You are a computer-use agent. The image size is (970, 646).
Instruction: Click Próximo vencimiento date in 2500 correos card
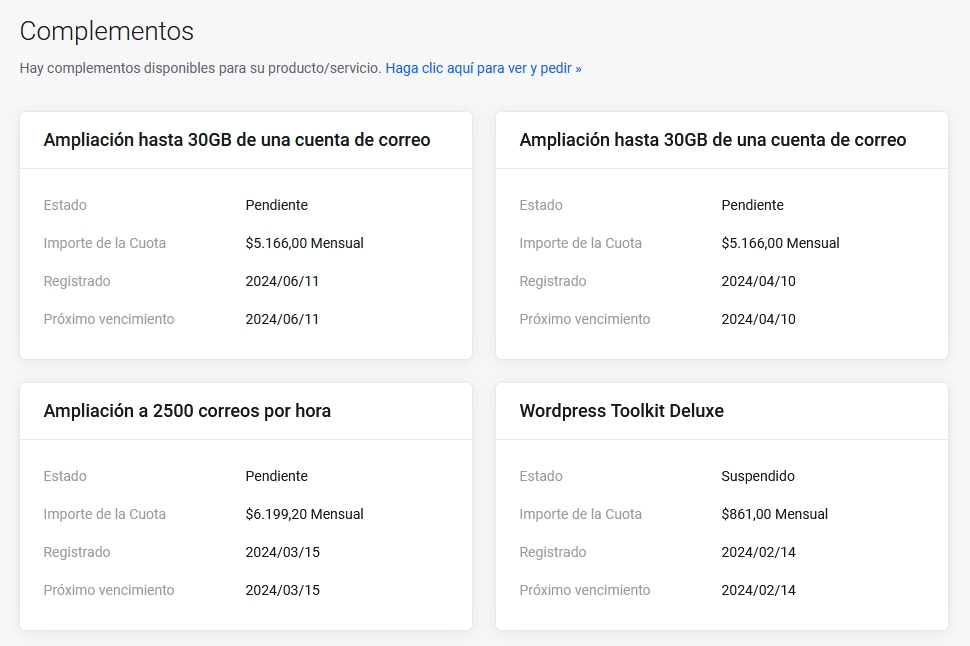tap(282, 591)
